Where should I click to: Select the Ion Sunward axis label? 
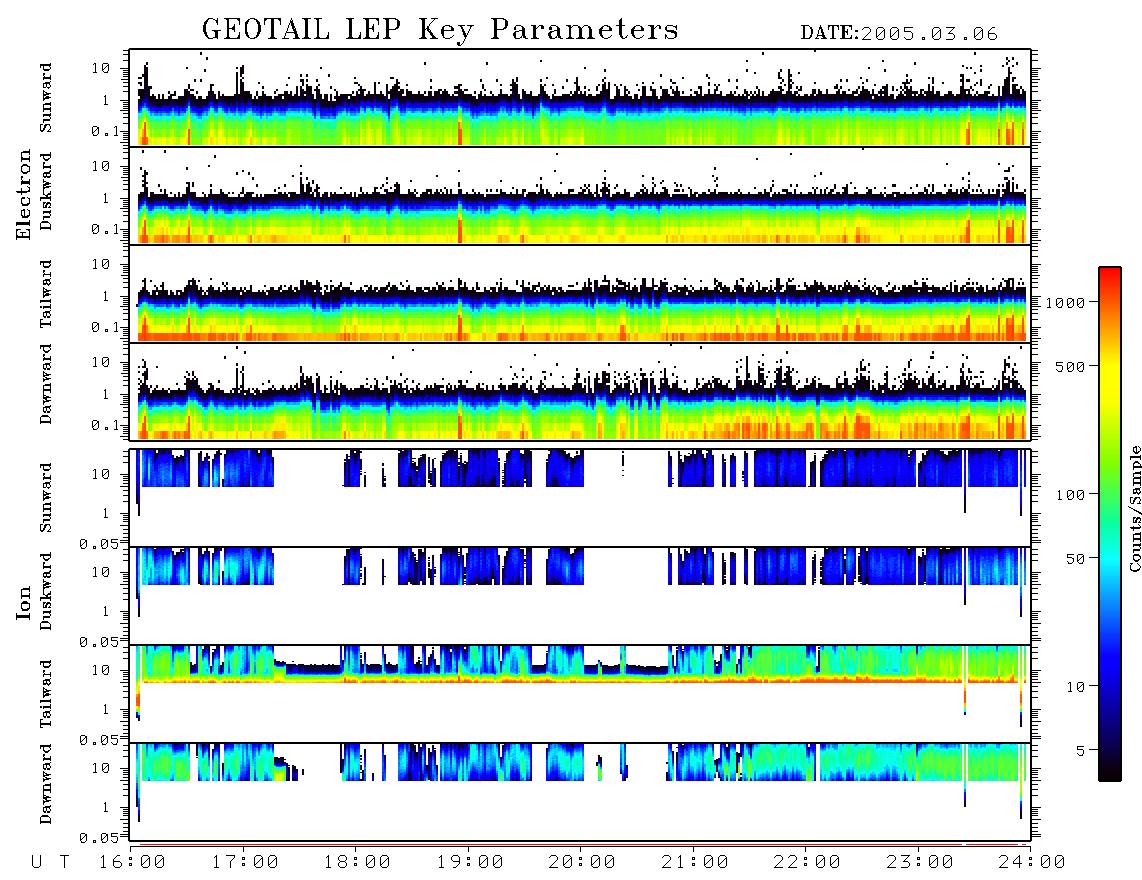(x=46, y=498)
